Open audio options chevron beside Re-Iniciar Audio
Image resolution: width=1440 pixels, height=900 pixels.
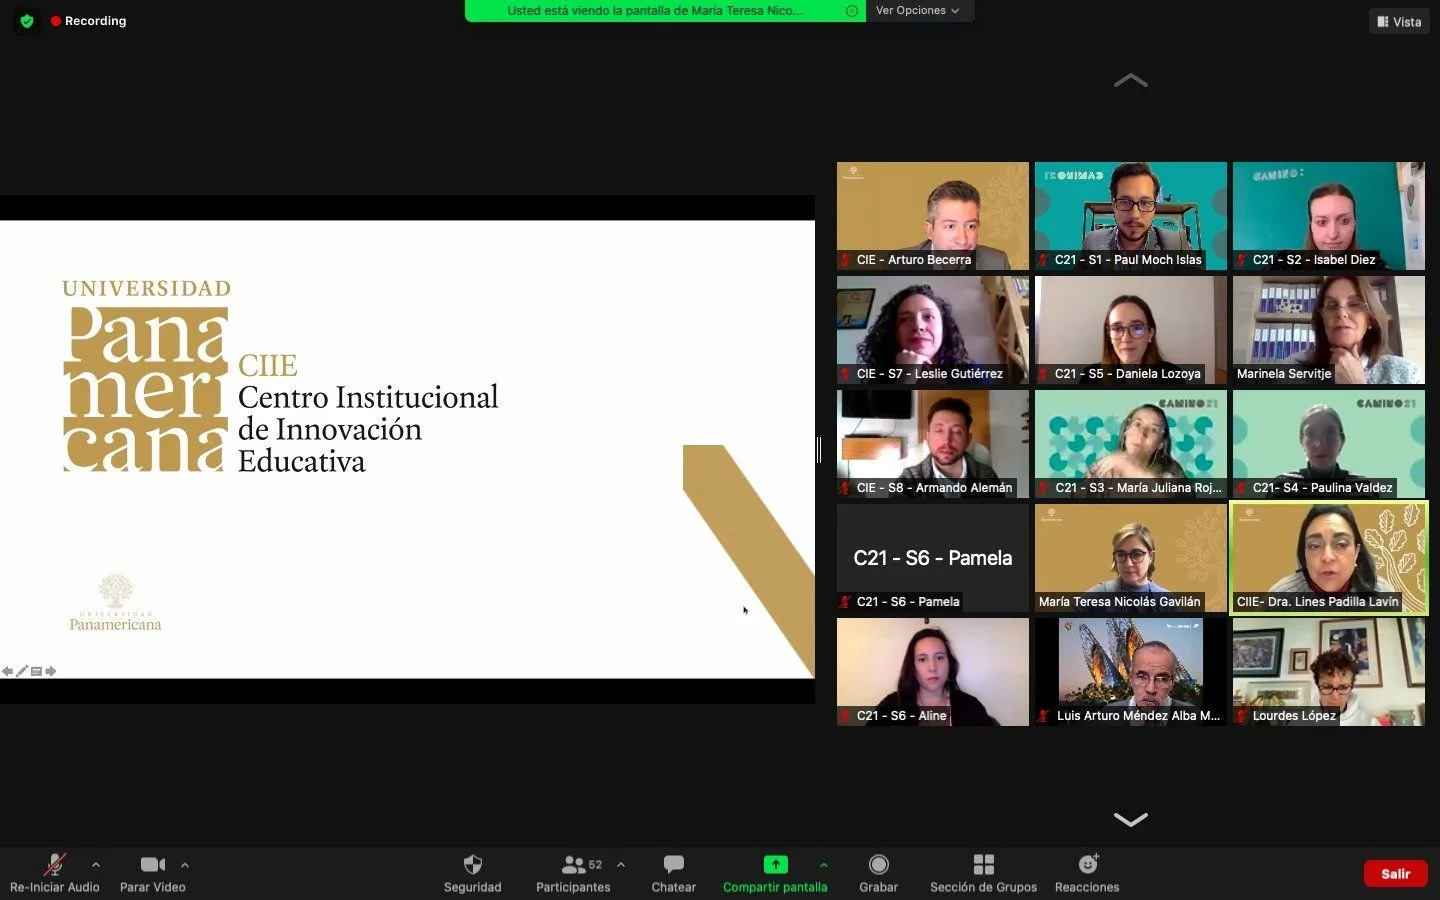pos(96,865)
